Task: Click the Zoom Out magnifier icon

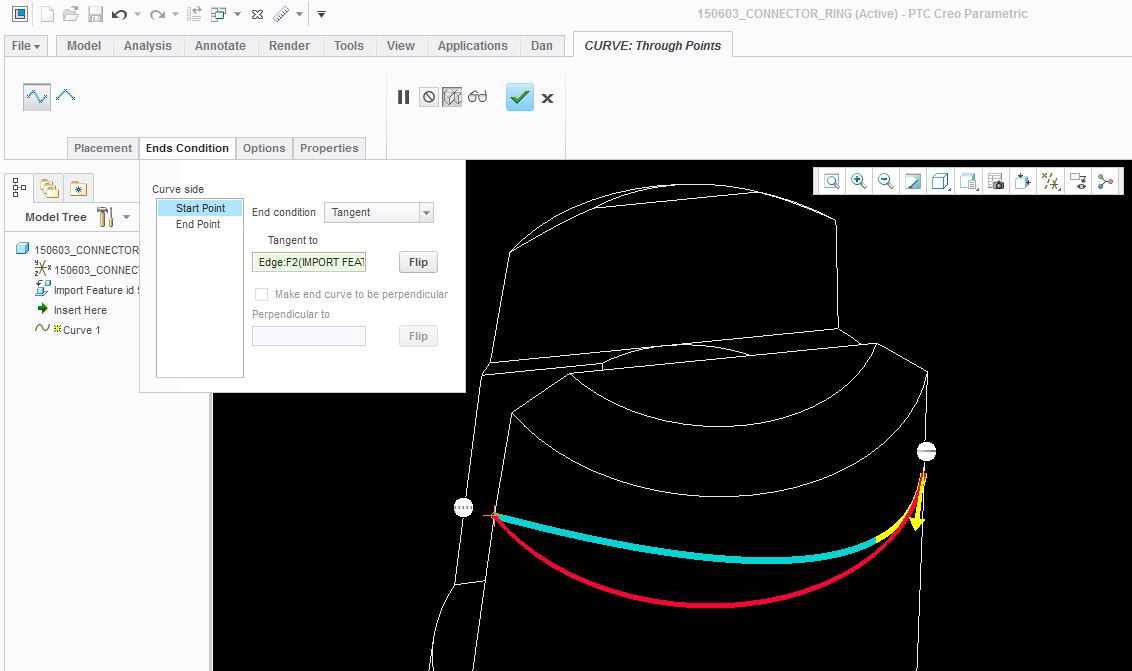Action: point(885,181)
